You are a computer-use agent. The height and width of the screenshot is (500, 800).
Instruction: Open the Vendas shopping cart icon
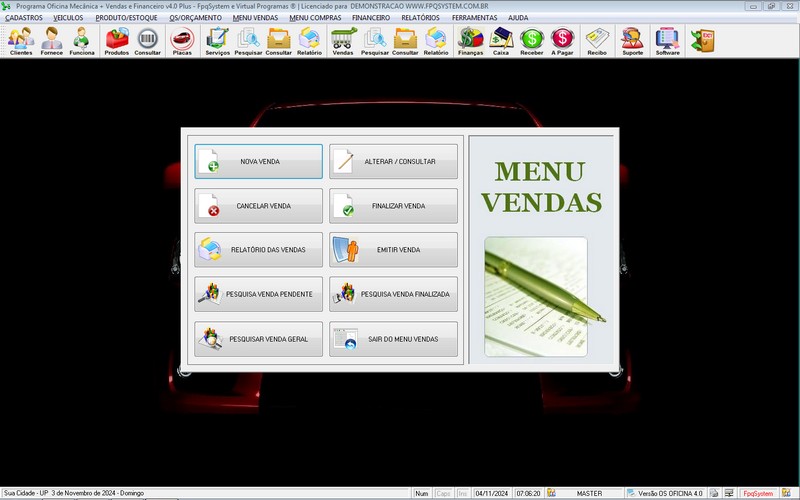(343, 41)
